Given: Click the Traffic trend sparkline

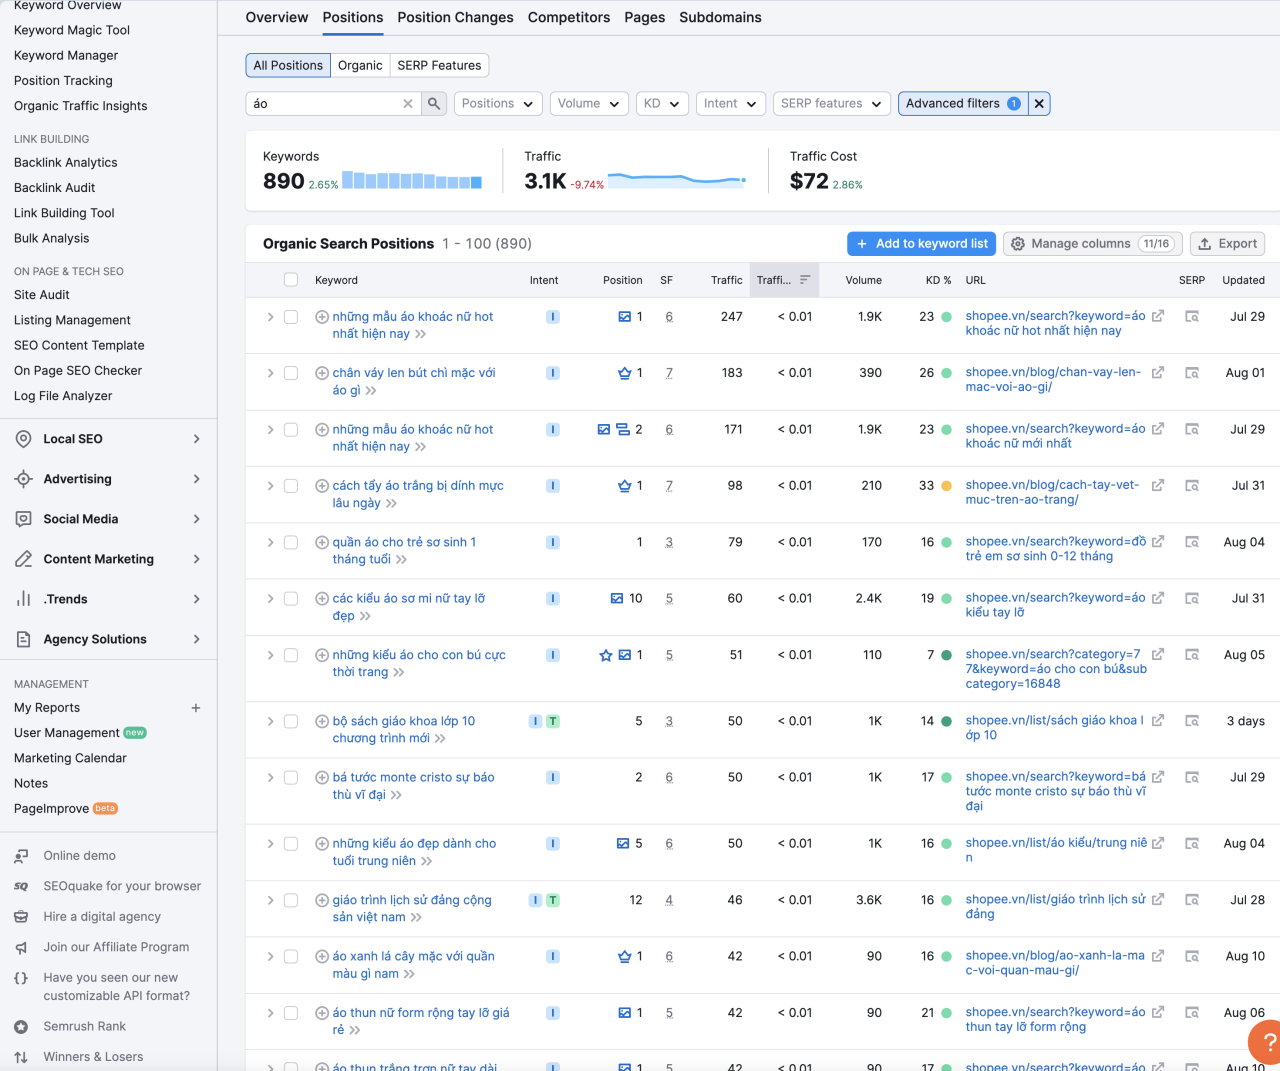Looking at the screenshot, I should point(677,180).
